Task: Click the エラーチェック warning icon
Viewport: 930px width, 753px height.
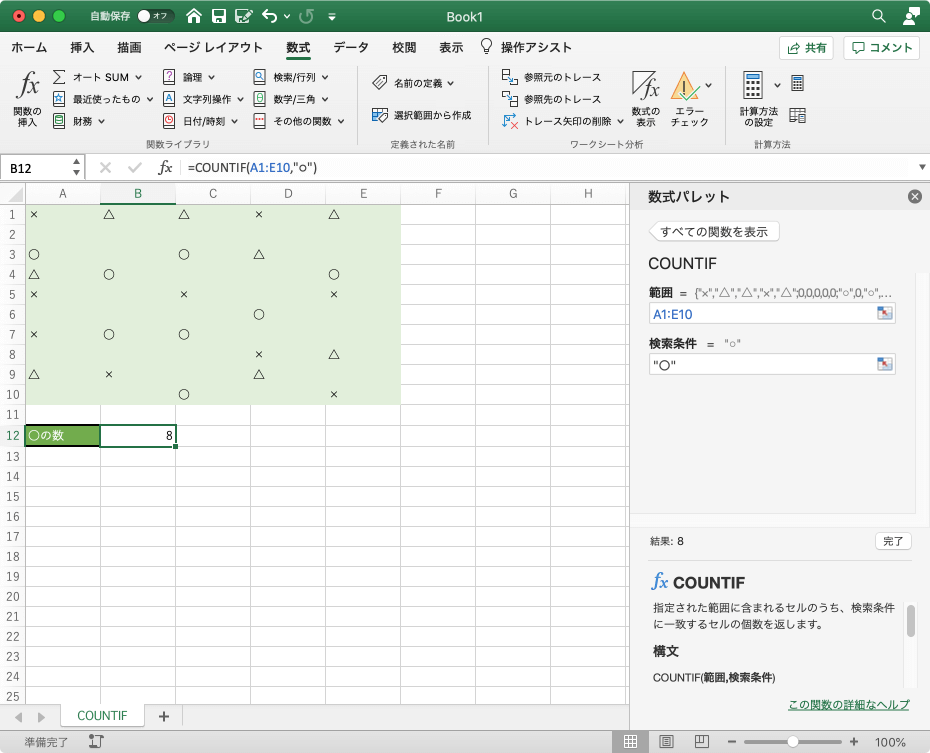Action: 684,85
